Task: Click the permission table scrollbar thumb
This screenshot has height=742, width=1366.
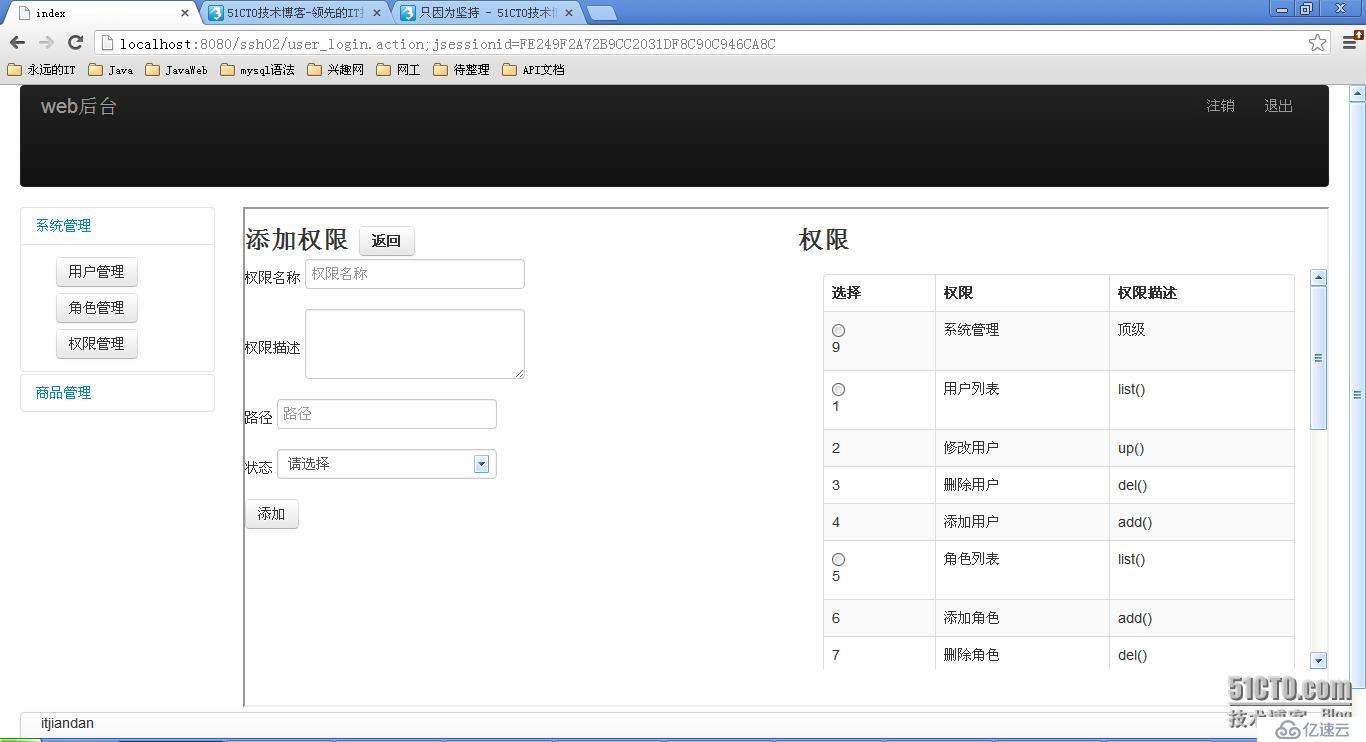Action: 1318,358
